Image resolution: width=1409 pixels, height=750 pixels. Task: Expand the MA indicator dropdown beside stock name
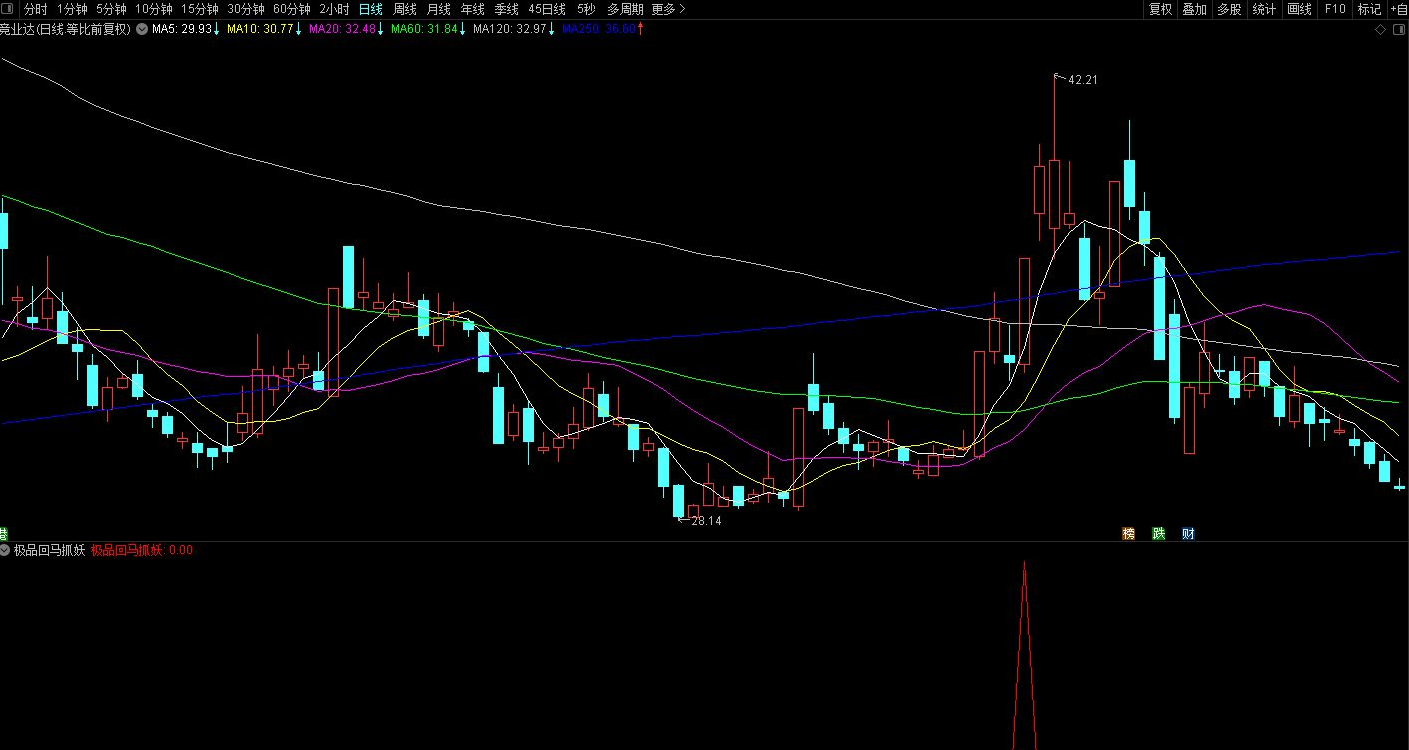pyautogui.click(x=141, y=30)
